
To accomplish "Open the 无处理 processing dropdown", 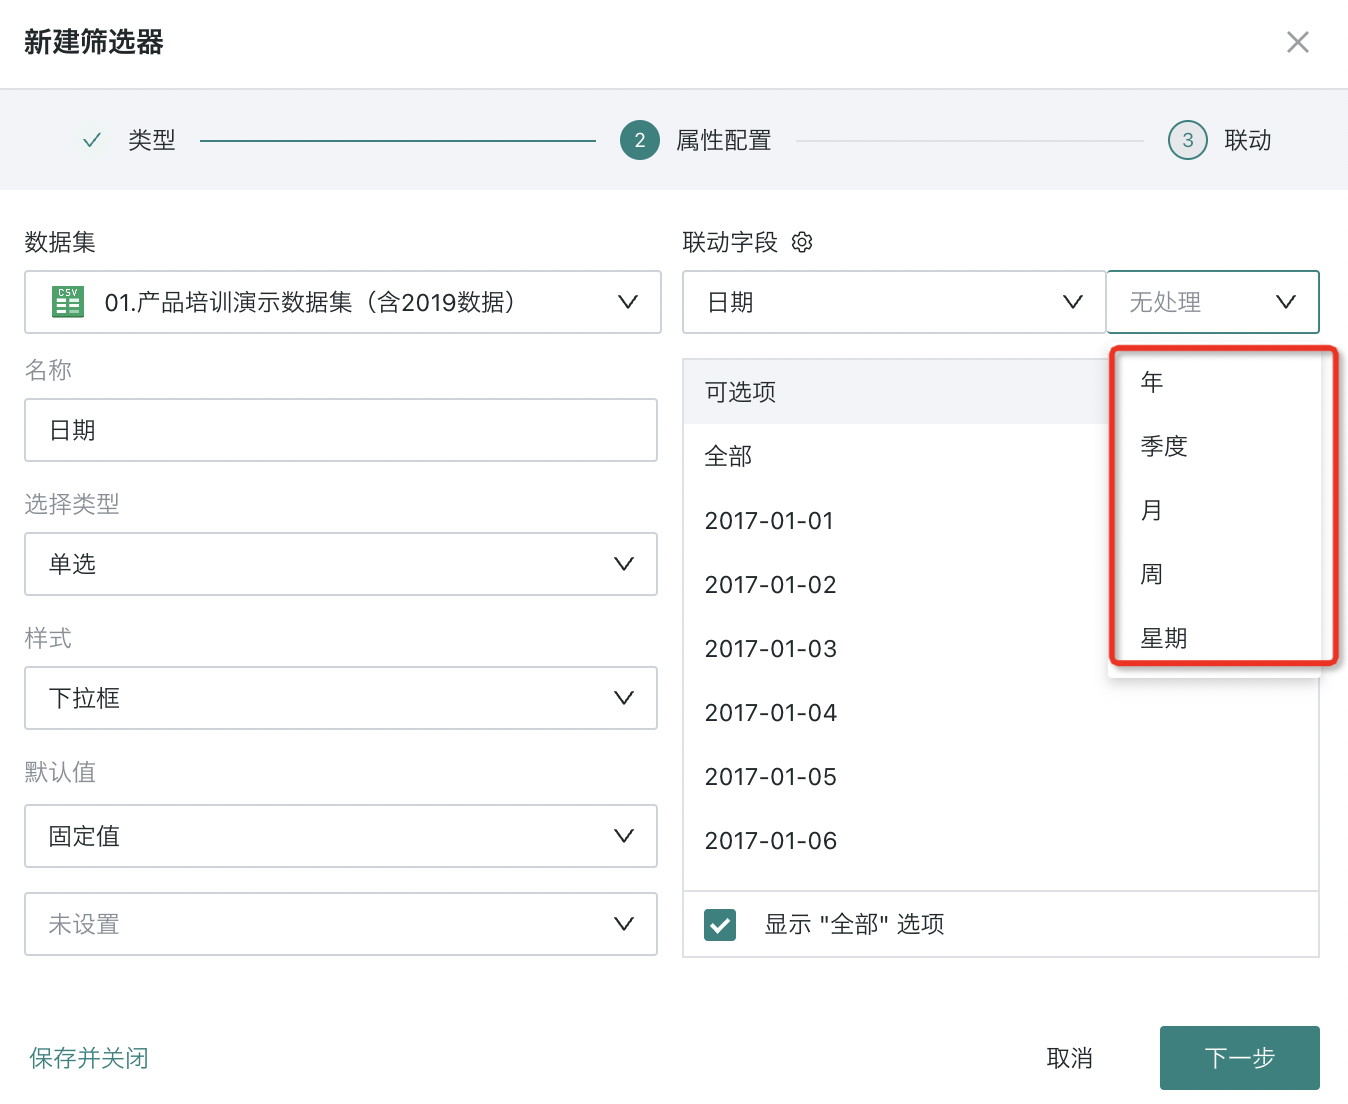I will tap(1213, 302).
